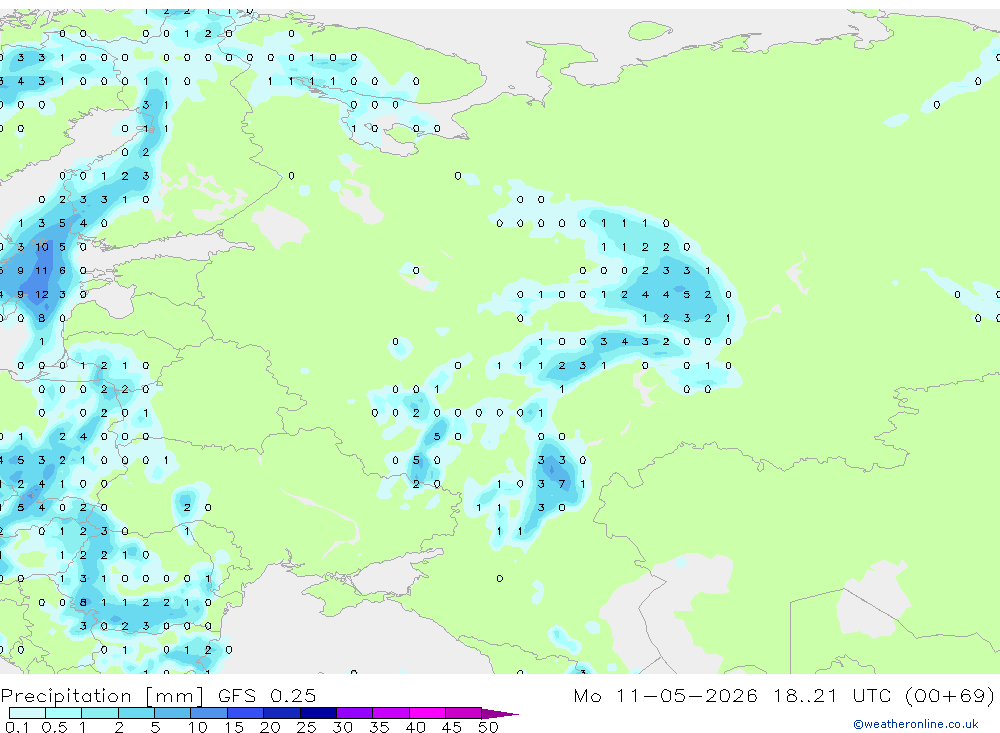Click the '25' legend scale label
Screen dimensions: 1000x733
pyautogui.click(x=306, y=727)
